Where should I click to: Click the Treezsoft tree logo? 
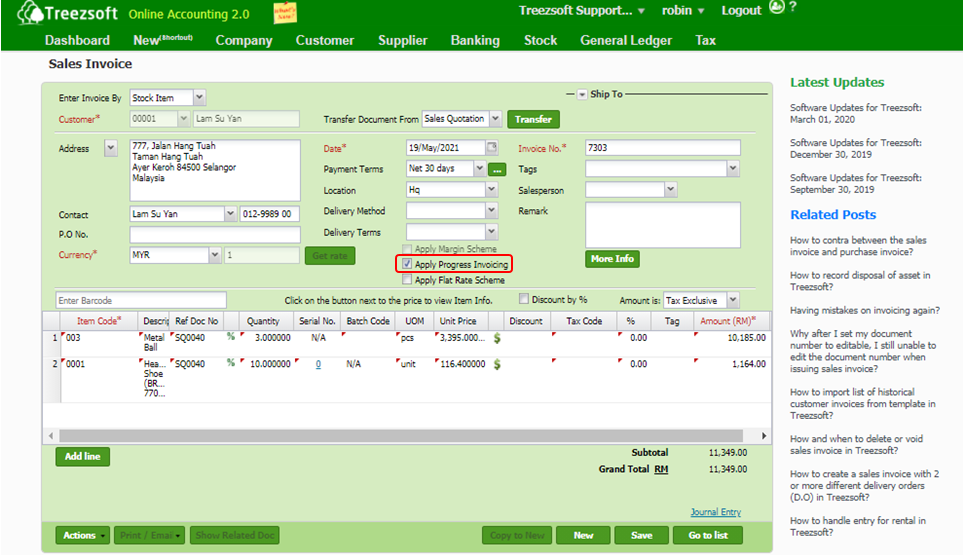(x=29, y=12)
